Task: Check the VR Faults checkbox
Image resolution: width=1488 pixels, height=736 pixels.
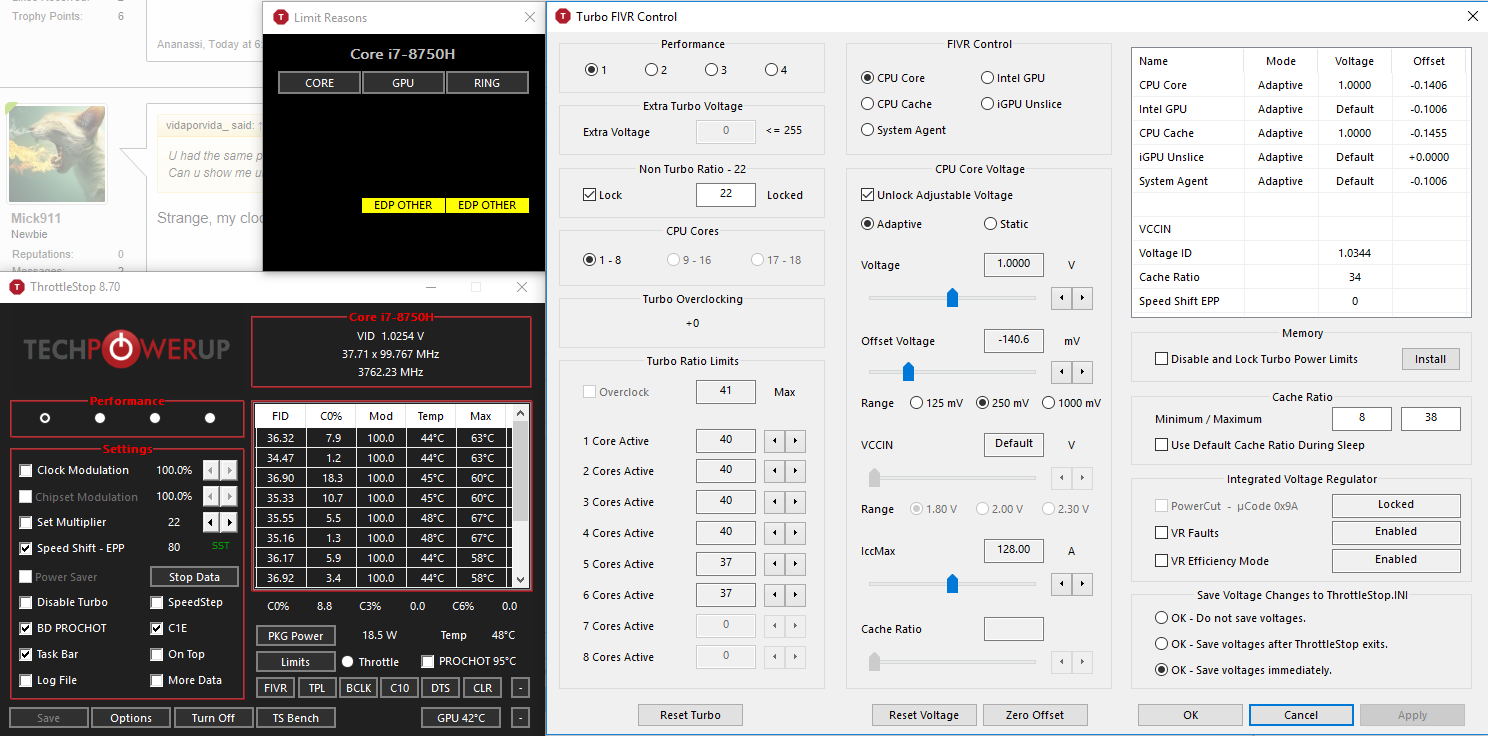Action: [1162, 533]
